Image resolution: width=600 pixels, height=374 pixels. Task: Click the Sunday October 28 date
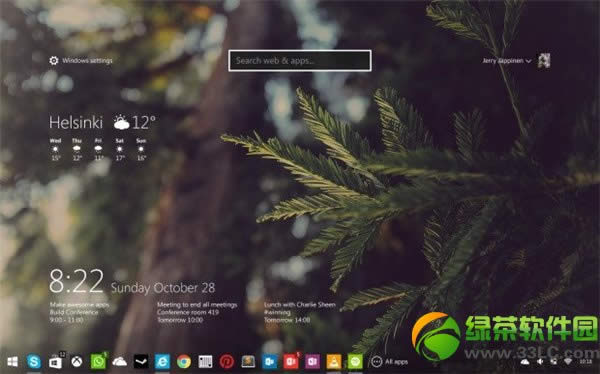click(163, 288)
